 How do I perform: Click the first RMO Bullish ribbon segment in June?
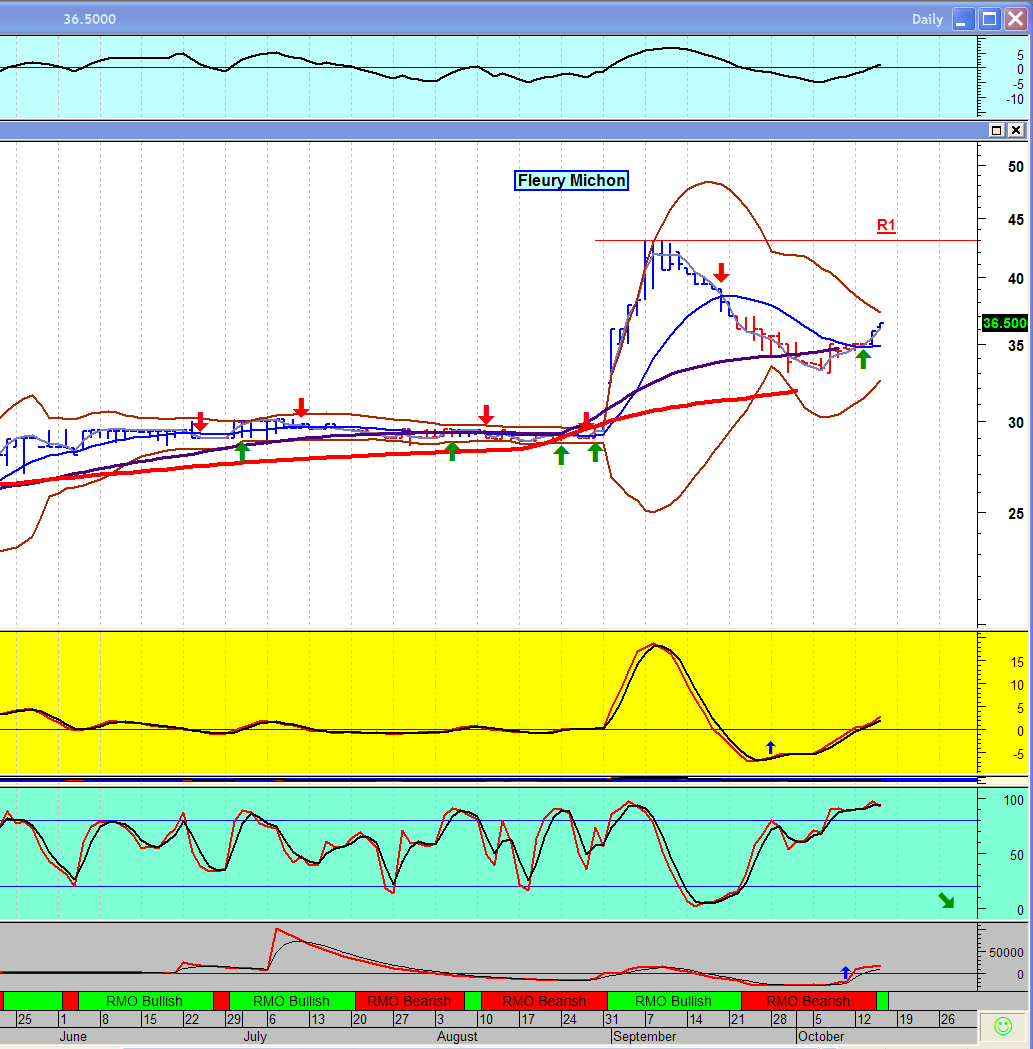(x=145, y=1001)
